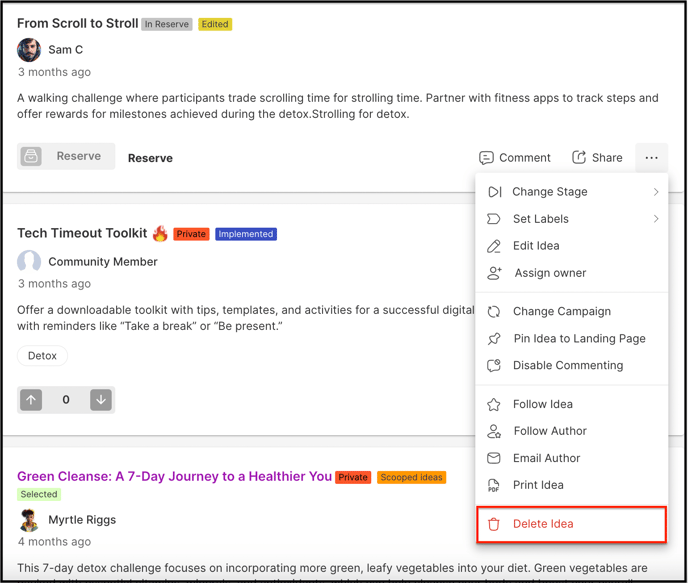
Task: Expand the Set Labels submenu arrow
Action: (656, 219)
